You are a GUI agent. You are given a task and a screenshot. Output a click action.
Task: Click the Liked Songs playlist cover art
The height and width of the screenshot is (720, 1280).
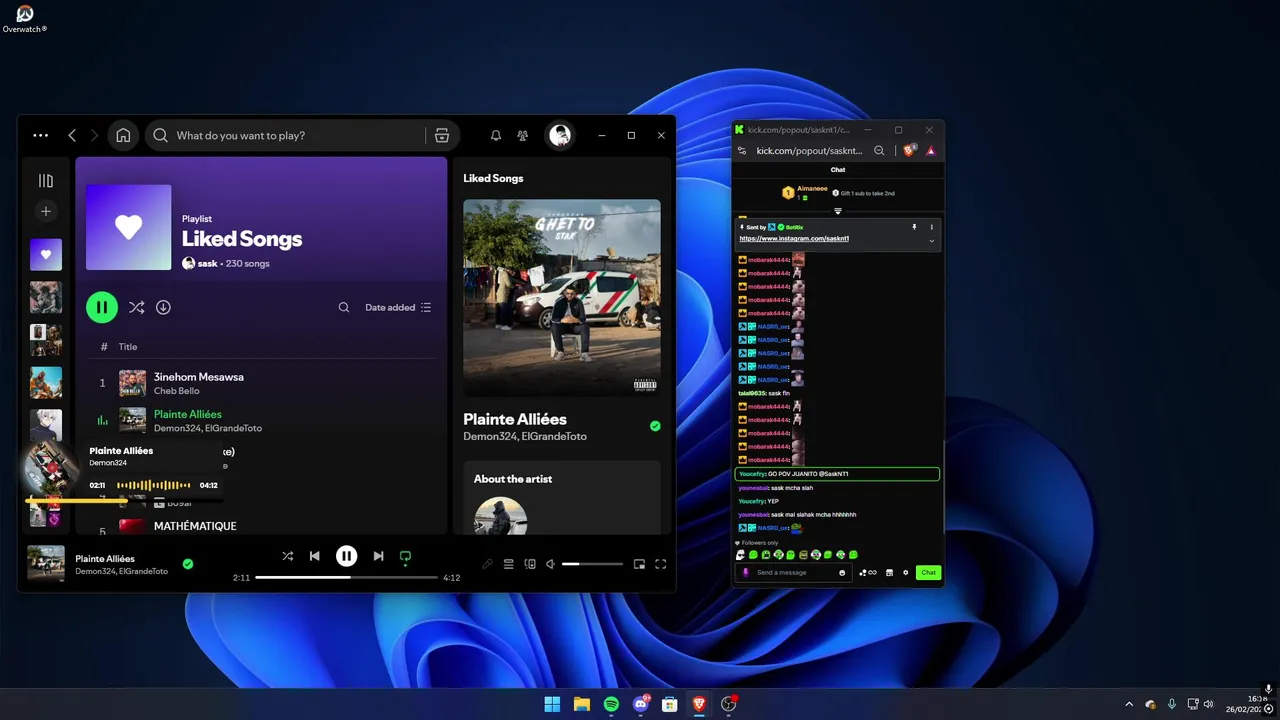click(128, 227)
